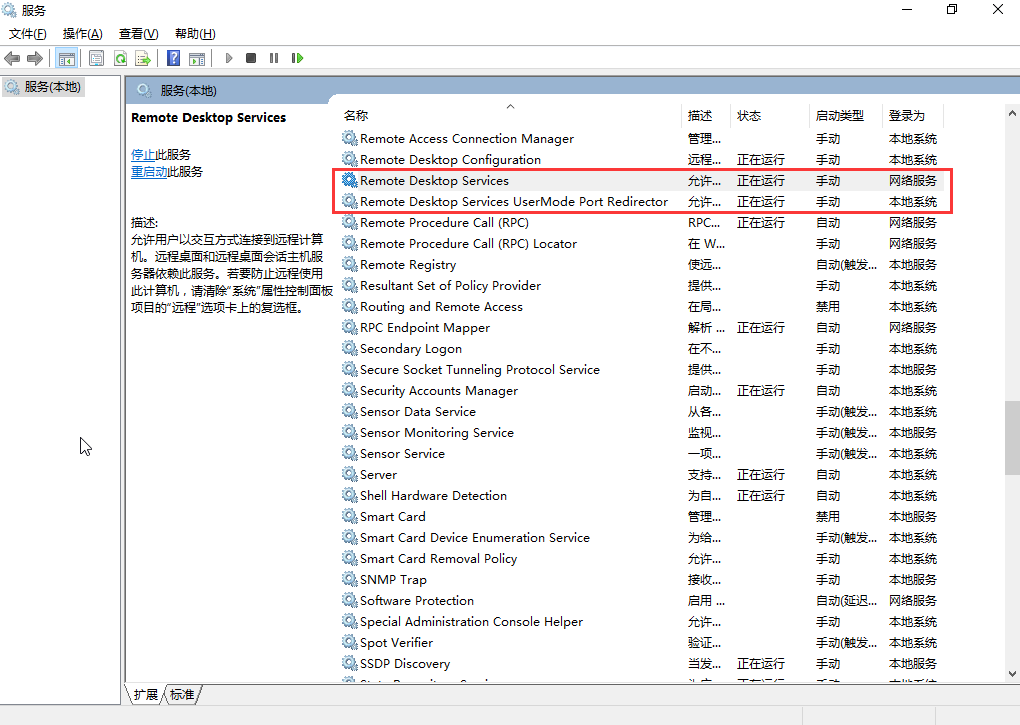
Task: Select Resultant Set of Policy Provider
Action: [641, 285]
